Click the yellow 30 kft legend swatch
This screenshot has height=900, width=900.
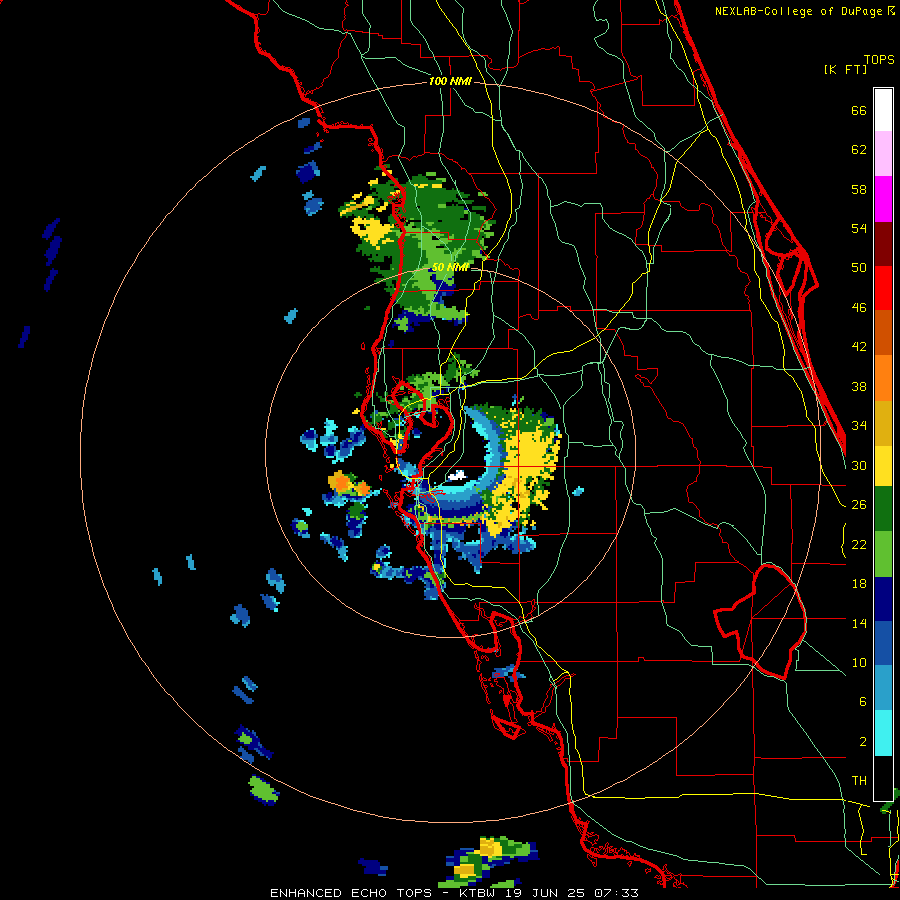pos(883,465)
